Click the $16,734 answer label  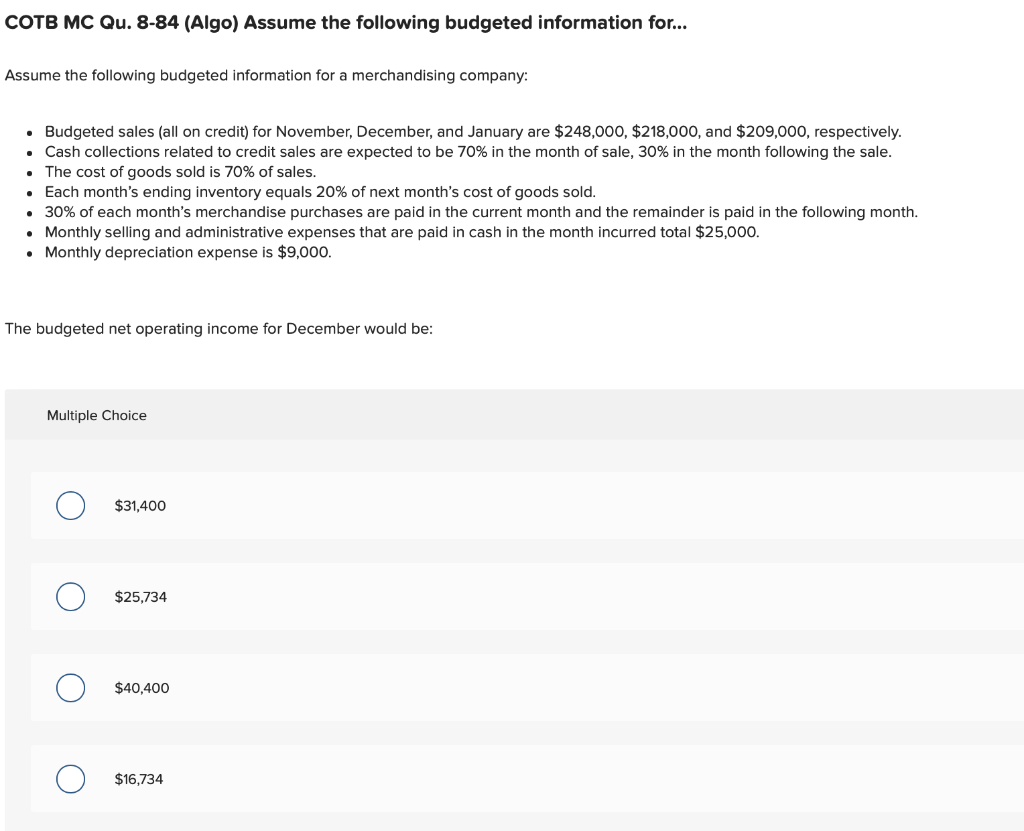tap(138, 778)
